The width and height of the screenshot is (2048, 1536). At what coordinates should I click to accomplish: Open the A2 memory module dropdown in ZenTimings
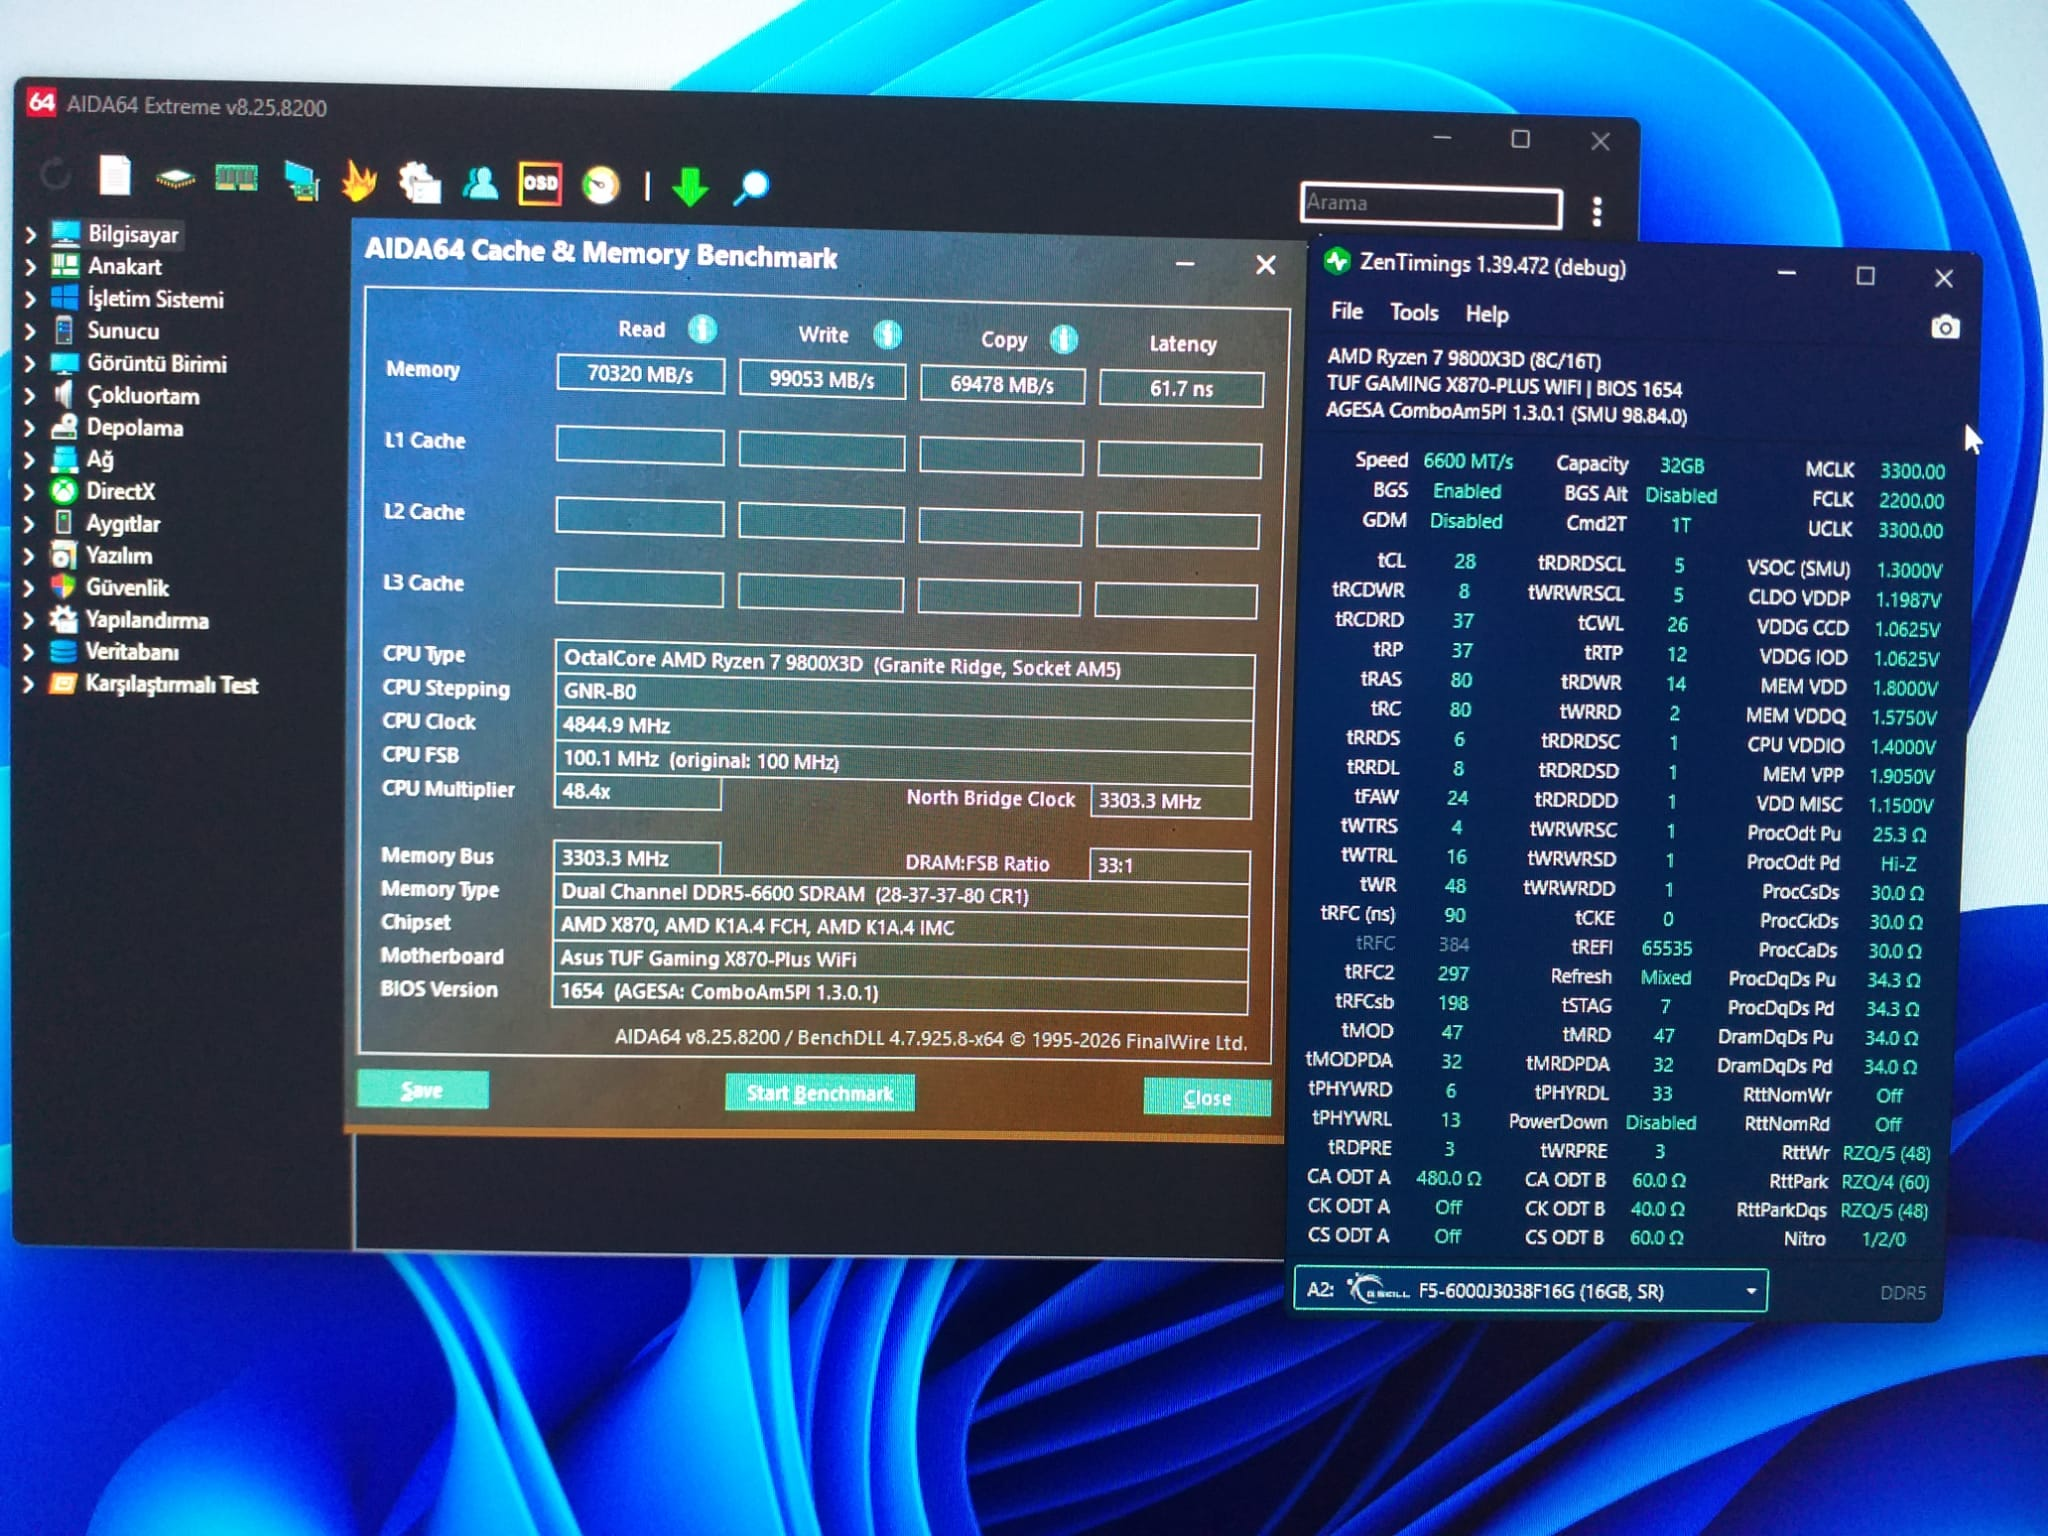(x=1530, y=1290)
